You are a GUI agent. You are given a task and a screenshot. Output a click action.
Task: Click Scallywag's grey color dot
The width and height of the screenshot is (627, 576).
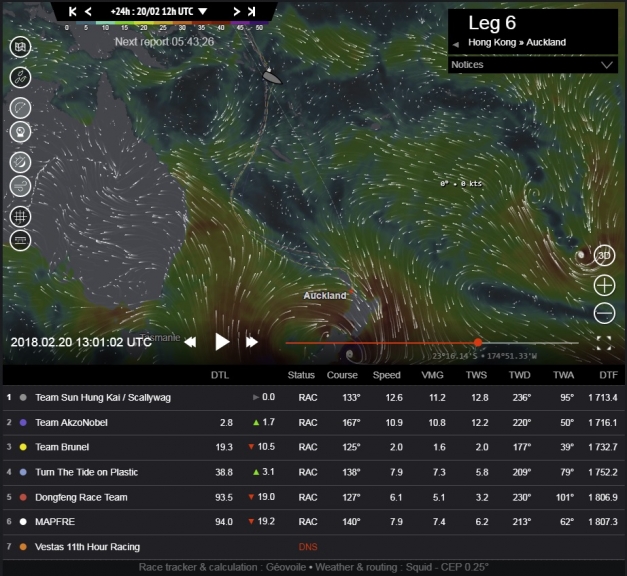coord(23,398)
